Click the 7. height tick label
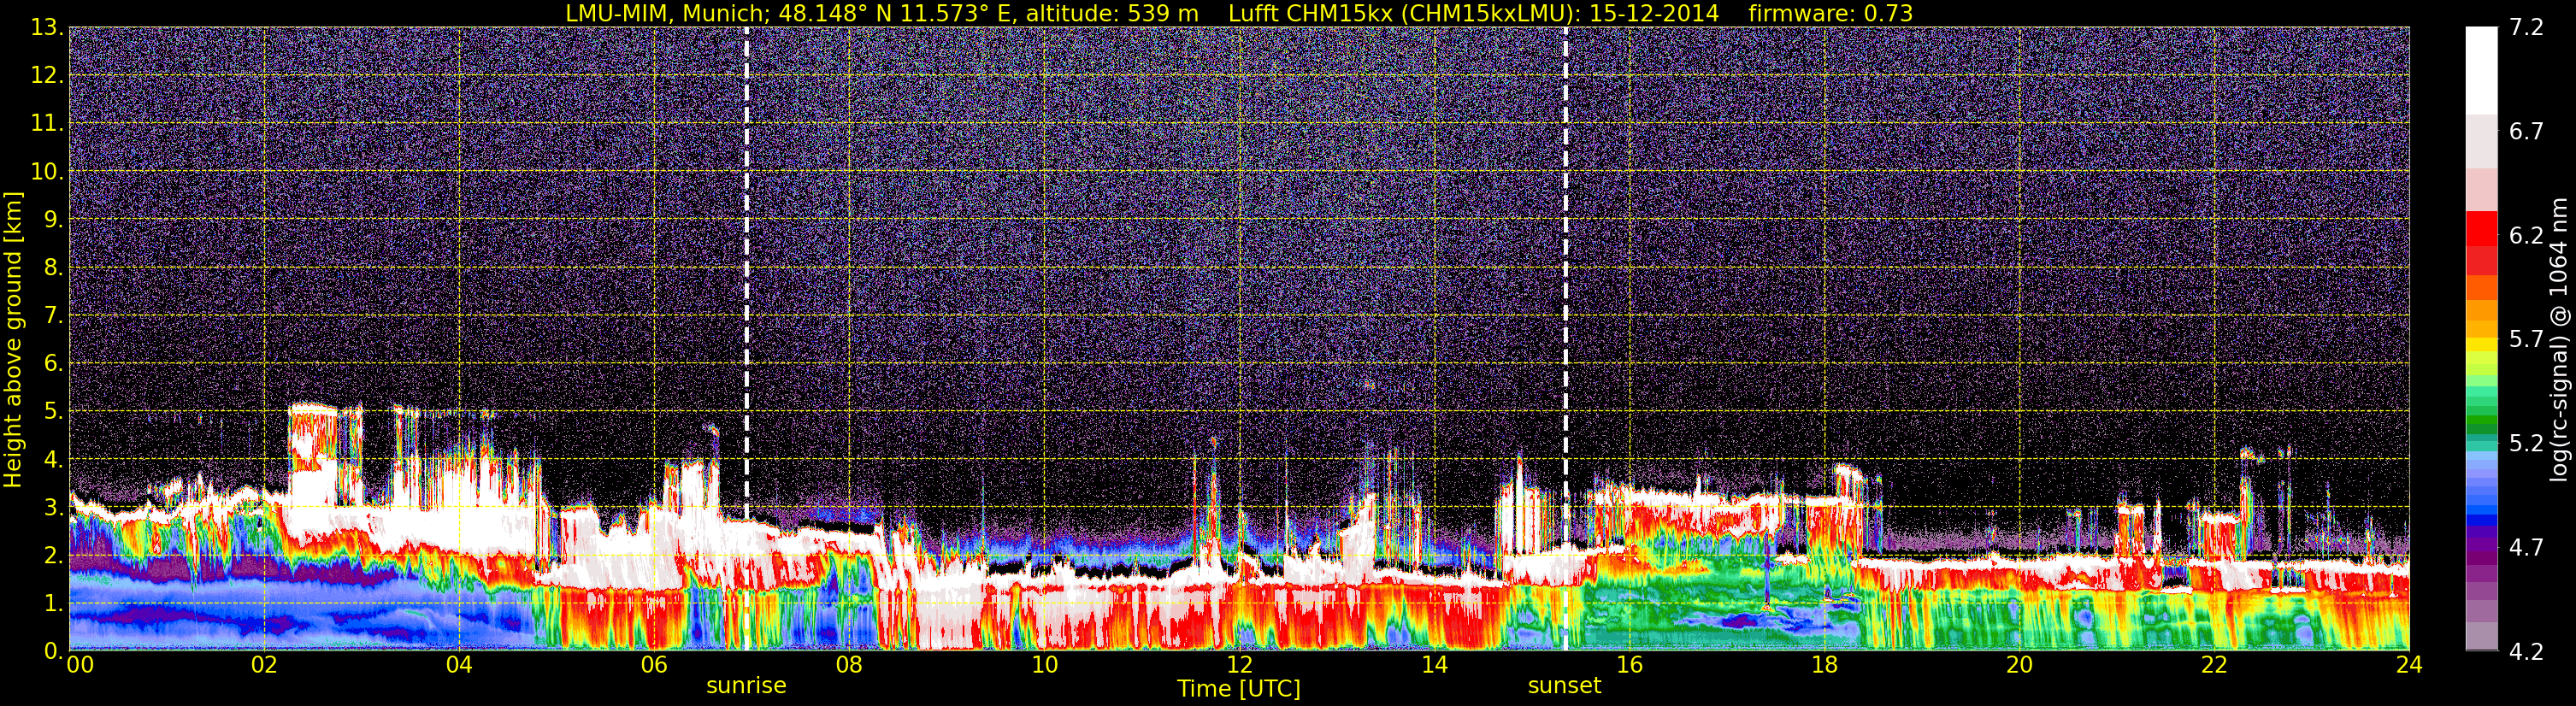Screen dimensions: 2576x706 53,316
